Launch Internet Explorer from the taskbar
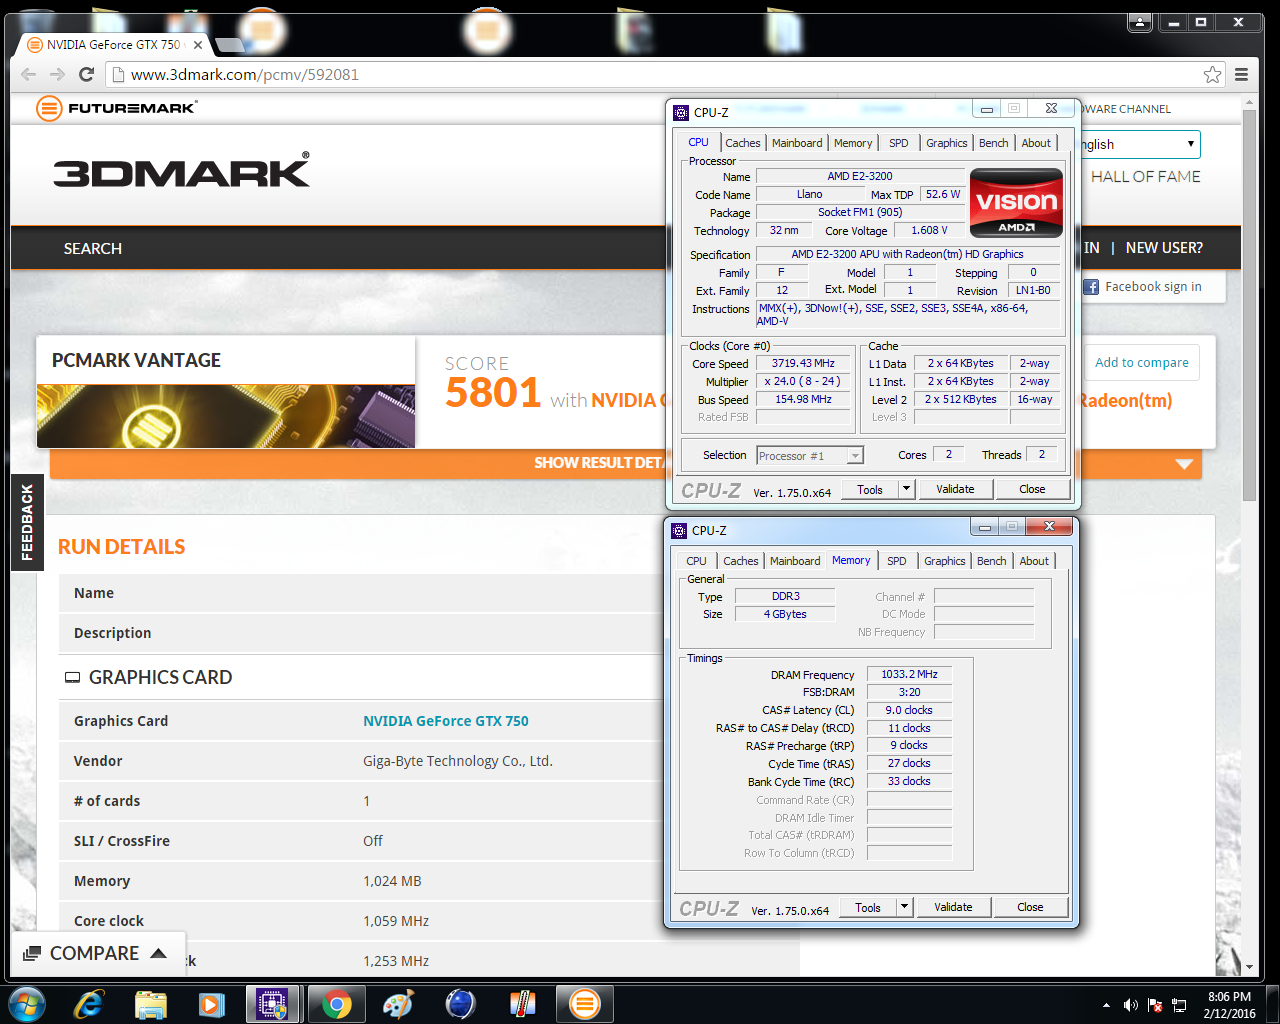 (x=89, y=1004)
